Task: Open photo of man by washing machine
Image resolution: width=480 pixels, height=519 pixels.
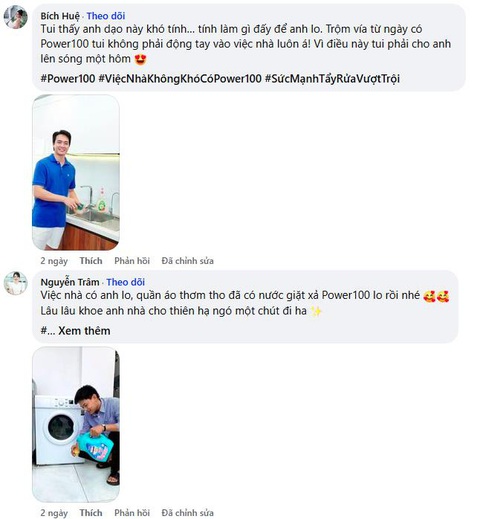Action: point(76,424)
